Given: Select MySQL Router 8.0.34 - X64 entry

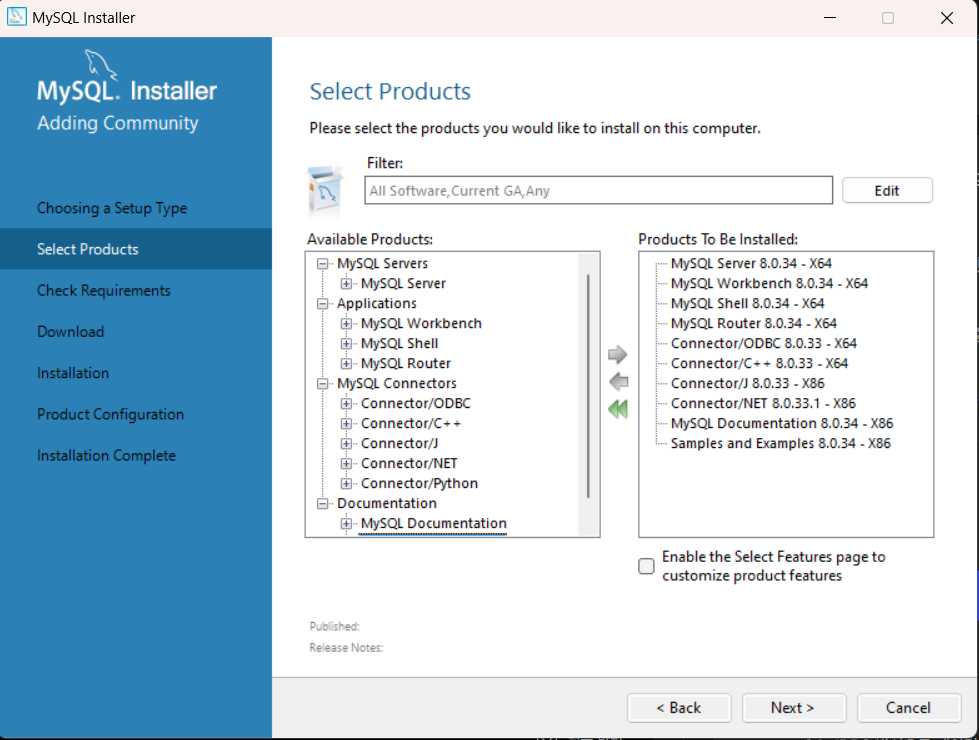Looking at the screenshot, I should (754, 323).
